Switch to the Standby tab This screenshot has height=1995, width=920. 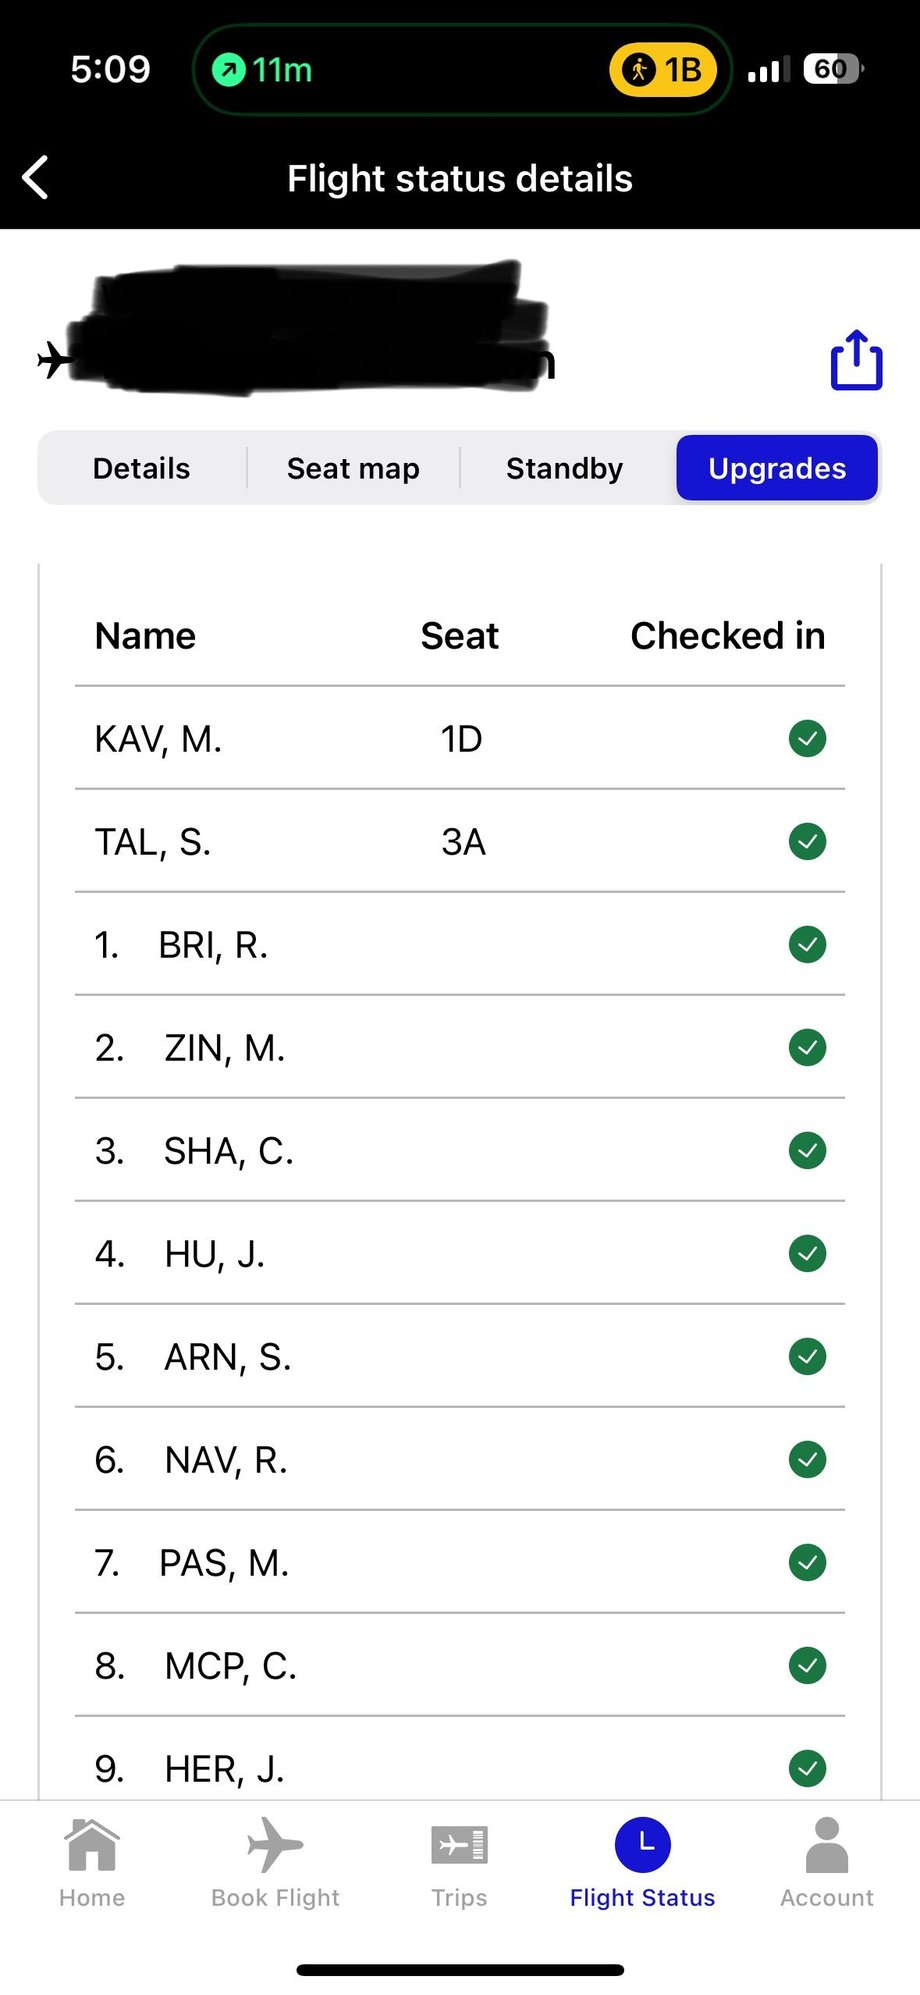click(564, 468)
